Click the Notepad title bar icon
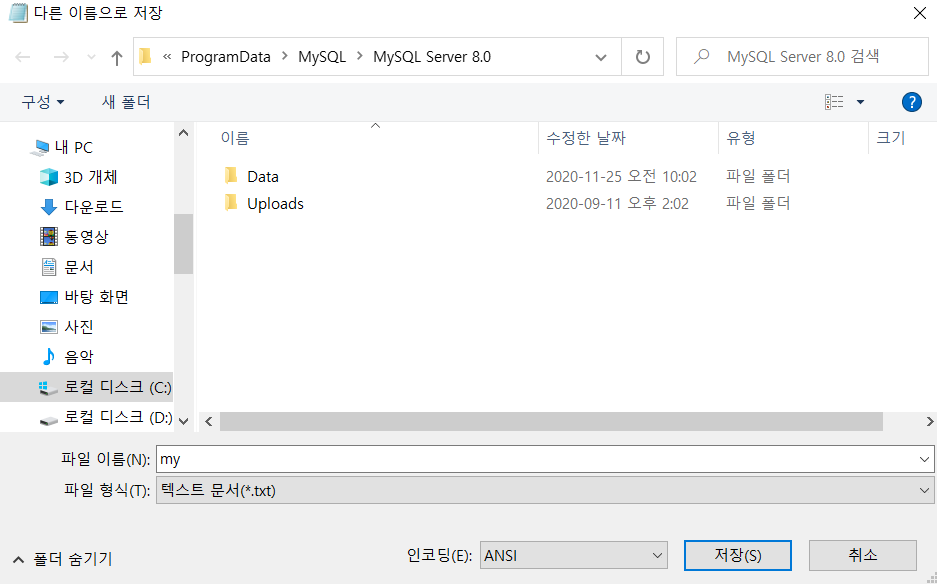Viewport: 937px width, 584px height. click(18, 13)
